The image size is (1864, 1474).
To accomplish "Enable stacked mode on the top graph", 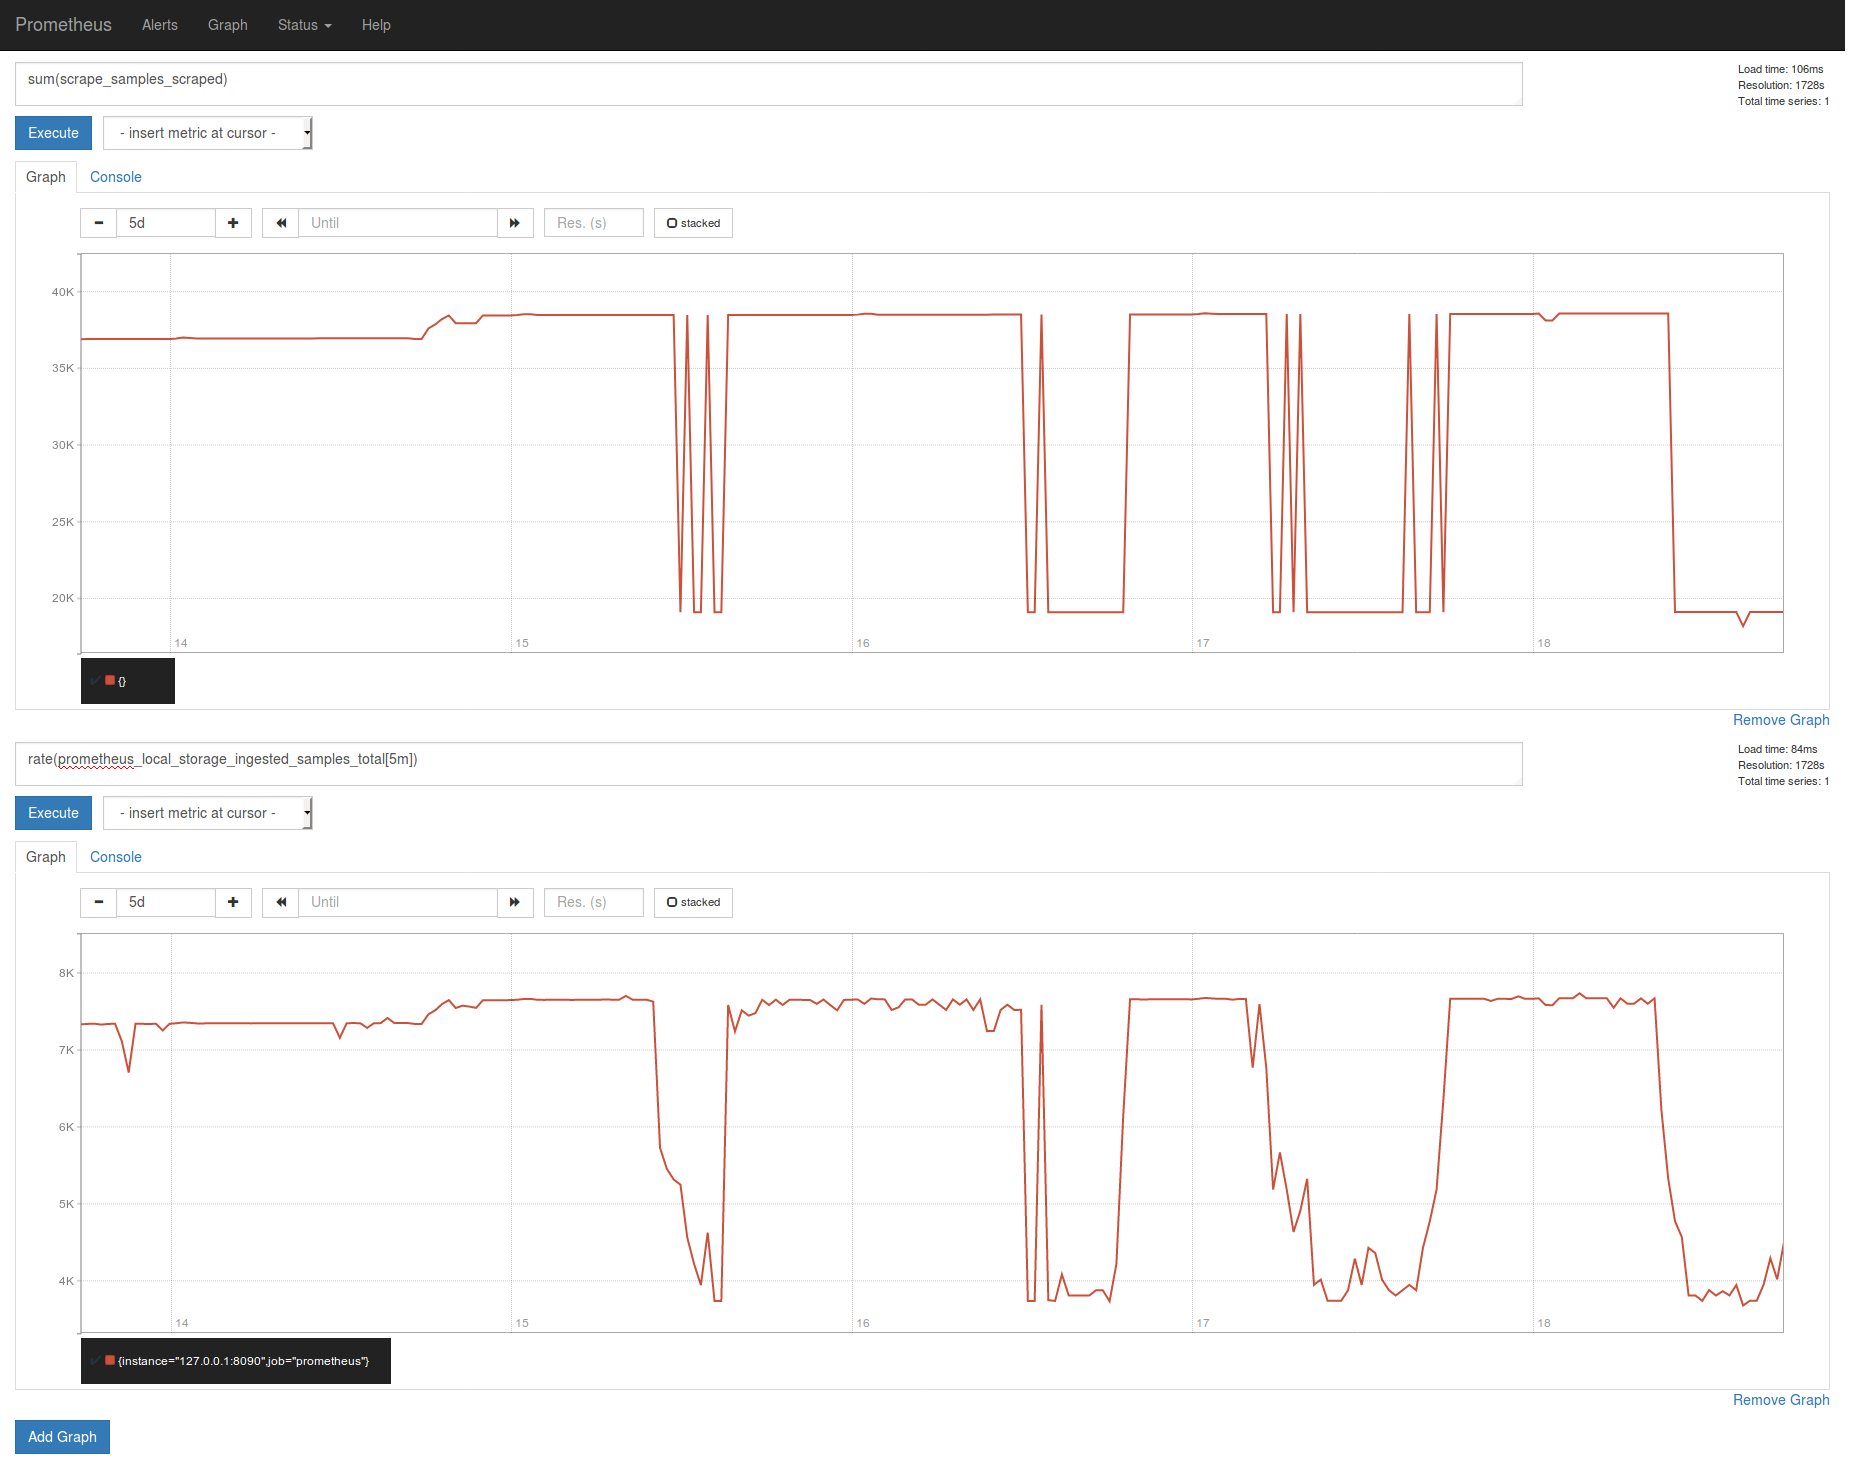I will pos(692,222).
